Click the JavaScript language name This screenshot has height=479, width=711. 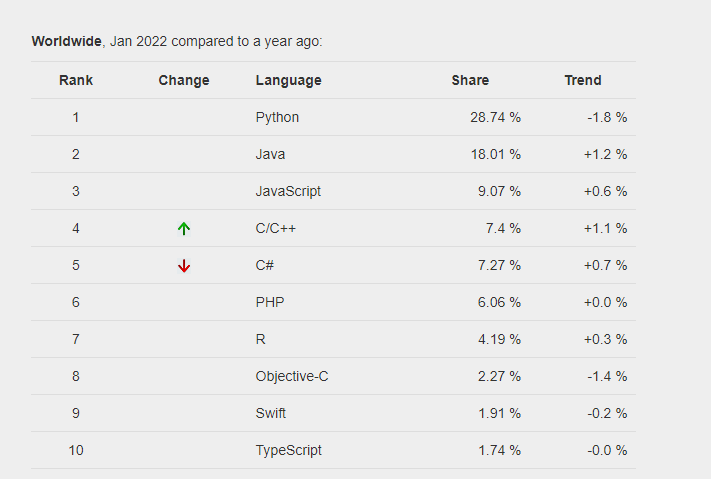point(288,191)
